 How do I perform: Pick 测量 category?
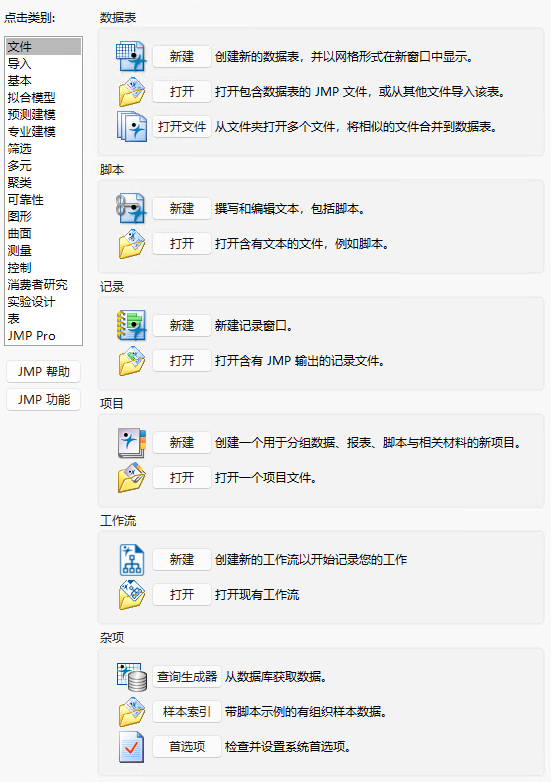(x=43, y=250)
